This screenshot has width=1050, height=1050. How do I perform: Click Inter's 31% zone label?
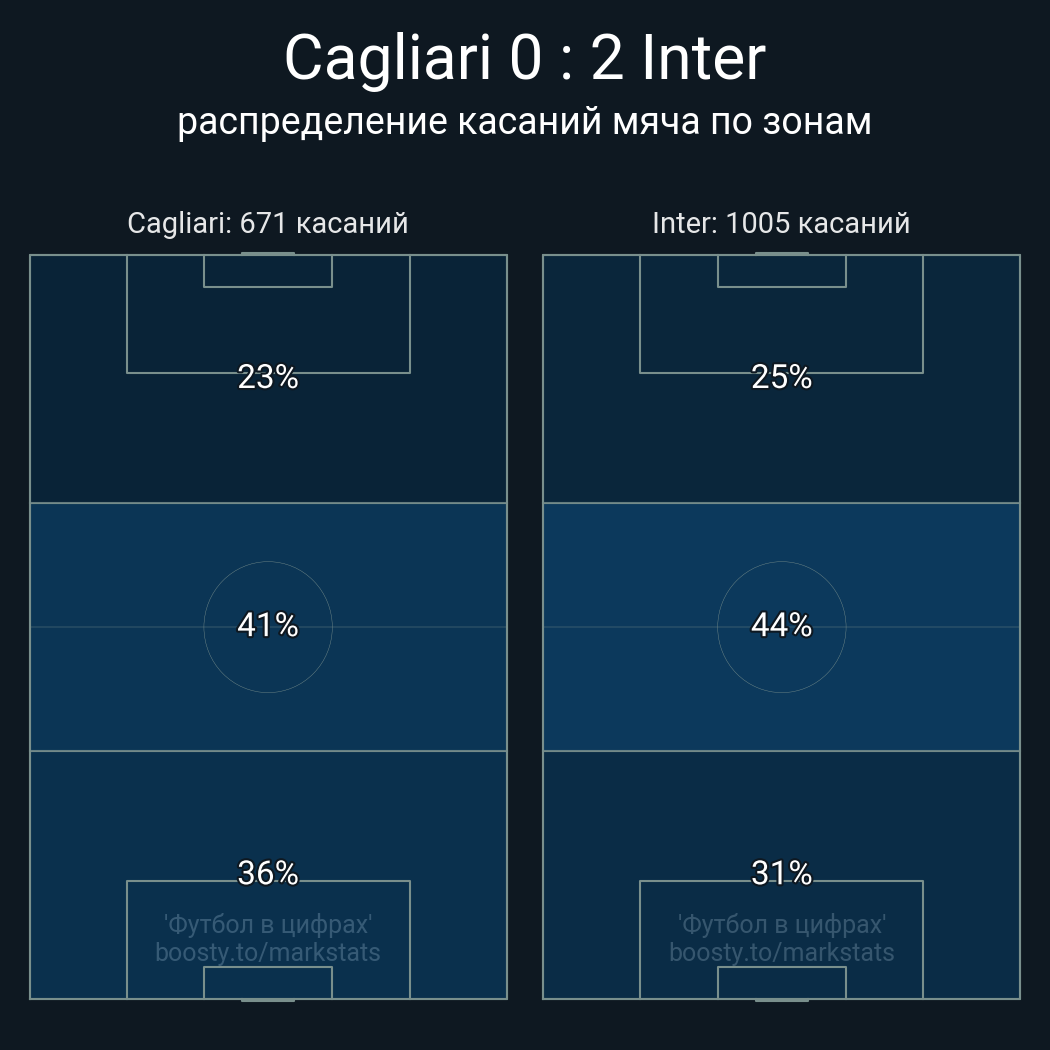tap(781, 873)
